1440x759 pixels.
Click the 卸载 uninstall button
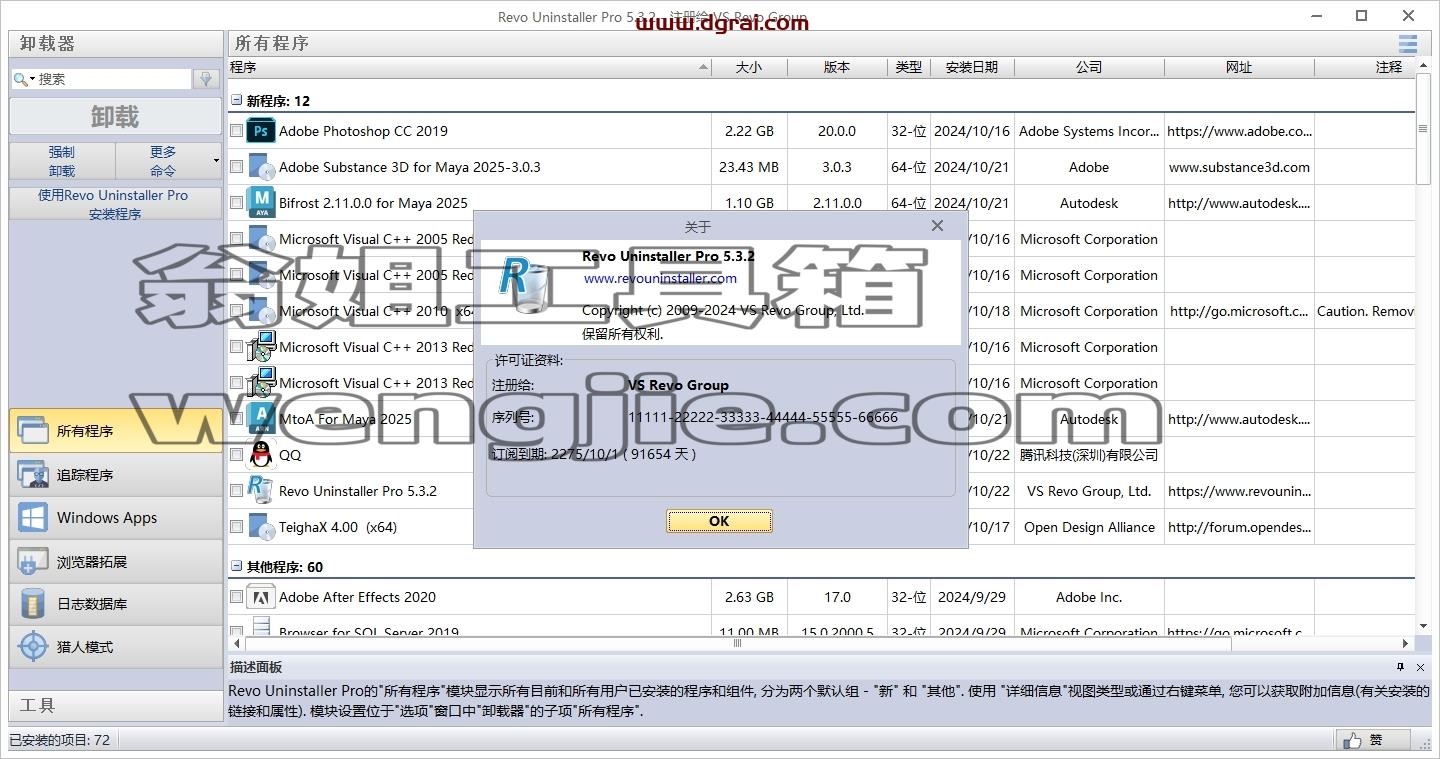[116, 117]
